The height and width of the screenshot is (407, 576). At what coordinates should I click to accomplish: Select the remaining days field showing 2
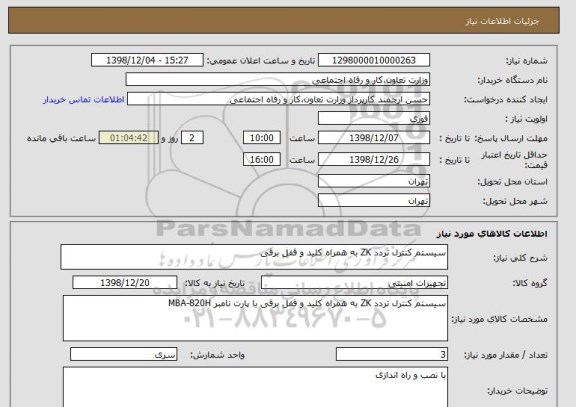click(x=192, y=138)
